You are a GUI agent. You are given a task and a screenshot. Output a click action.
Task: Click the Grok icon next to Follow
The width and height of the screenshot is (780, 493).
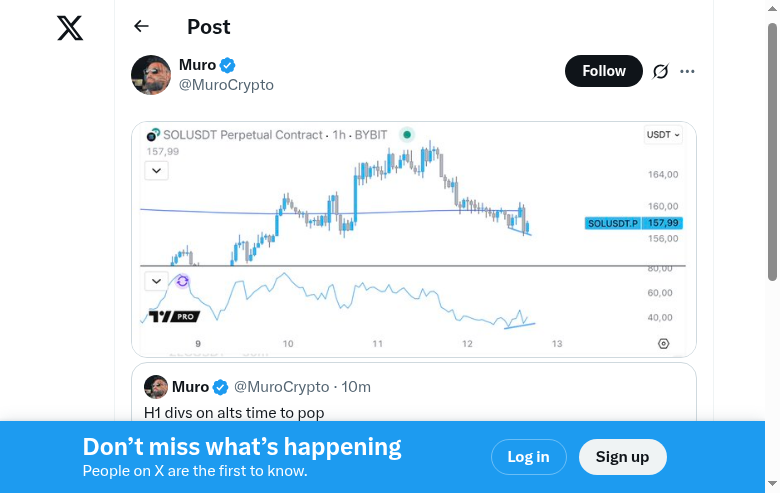[660, 71]
